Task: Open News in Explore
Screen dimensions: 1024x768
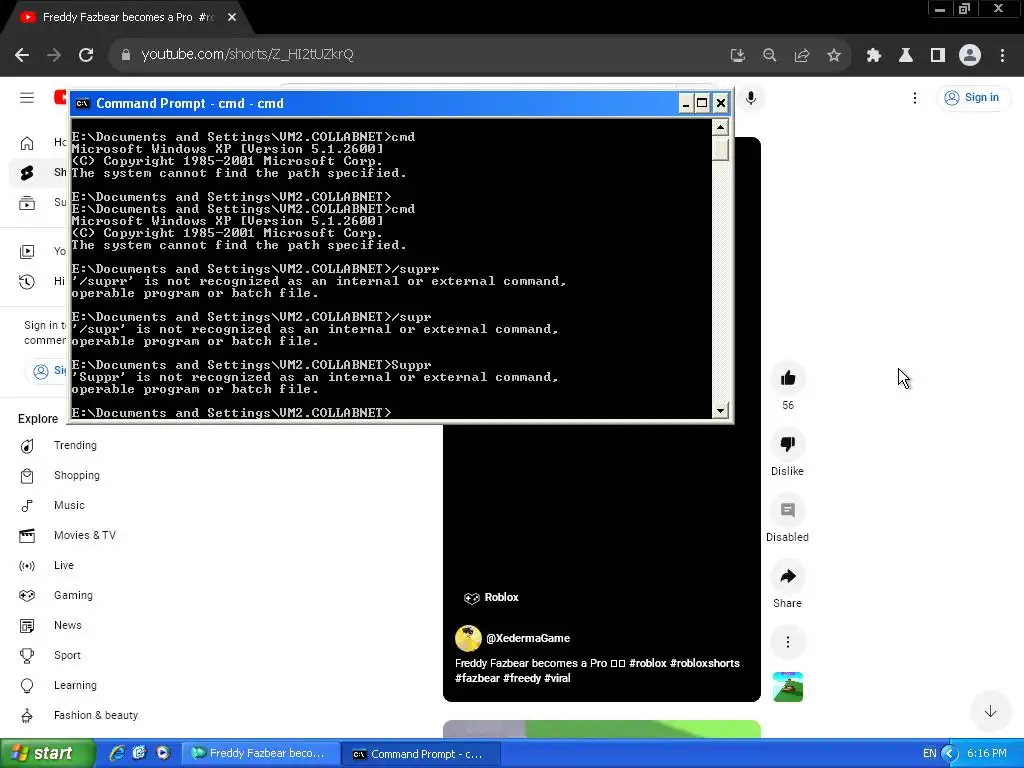Action: point(68,626)
